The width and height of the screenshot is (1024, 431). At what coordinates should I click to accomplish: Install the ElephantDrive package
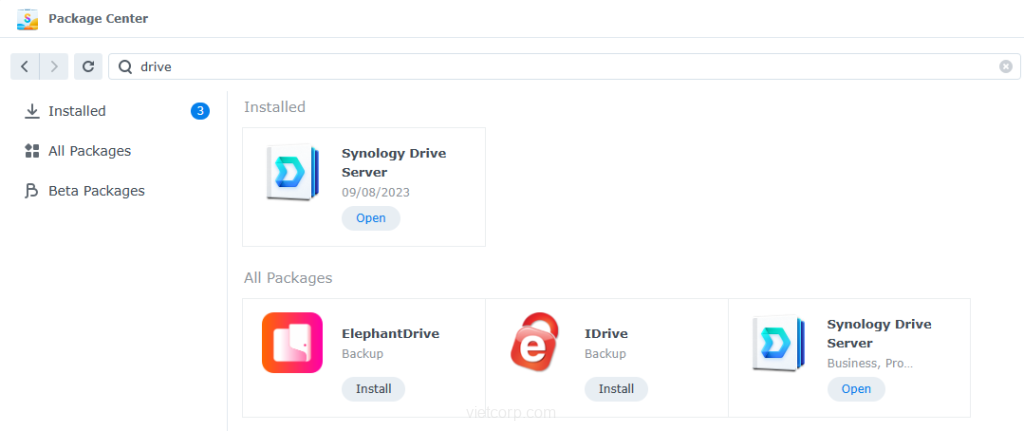tap(373, 389)
